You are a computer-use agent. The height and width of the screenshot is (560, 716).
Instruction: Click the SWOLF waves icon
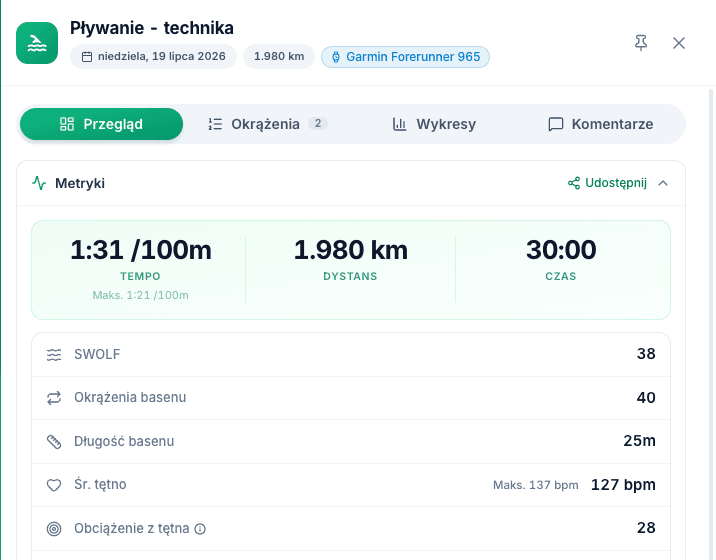(x=54, y=355)
